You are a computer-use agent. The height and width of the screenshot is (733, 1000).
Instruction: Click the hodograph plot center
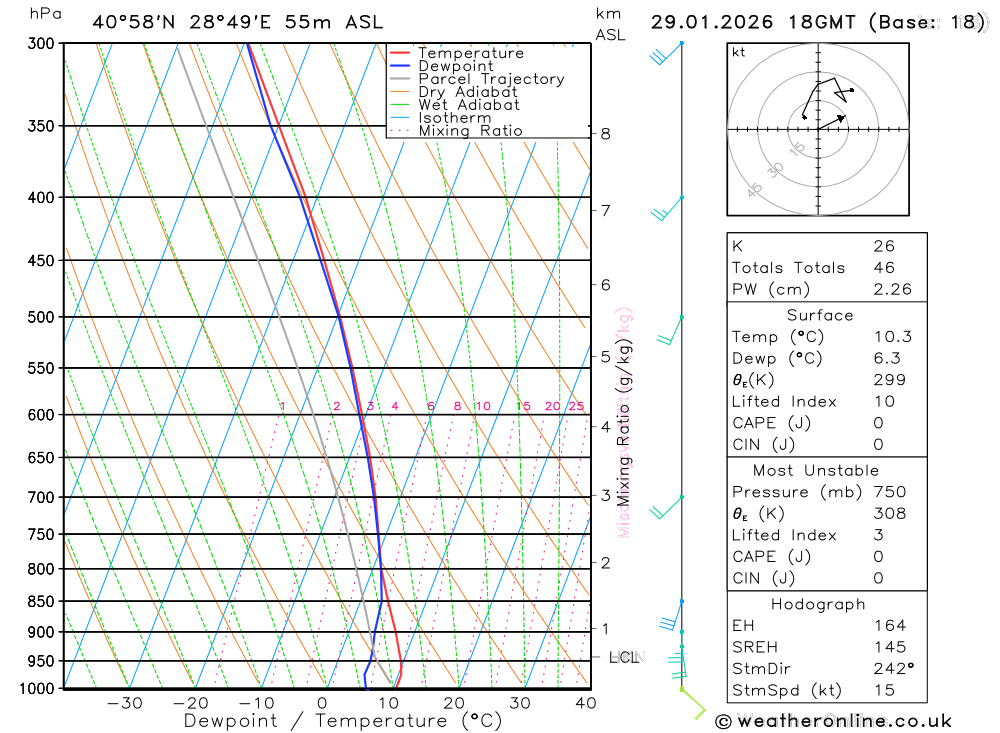tap(818, 130)
